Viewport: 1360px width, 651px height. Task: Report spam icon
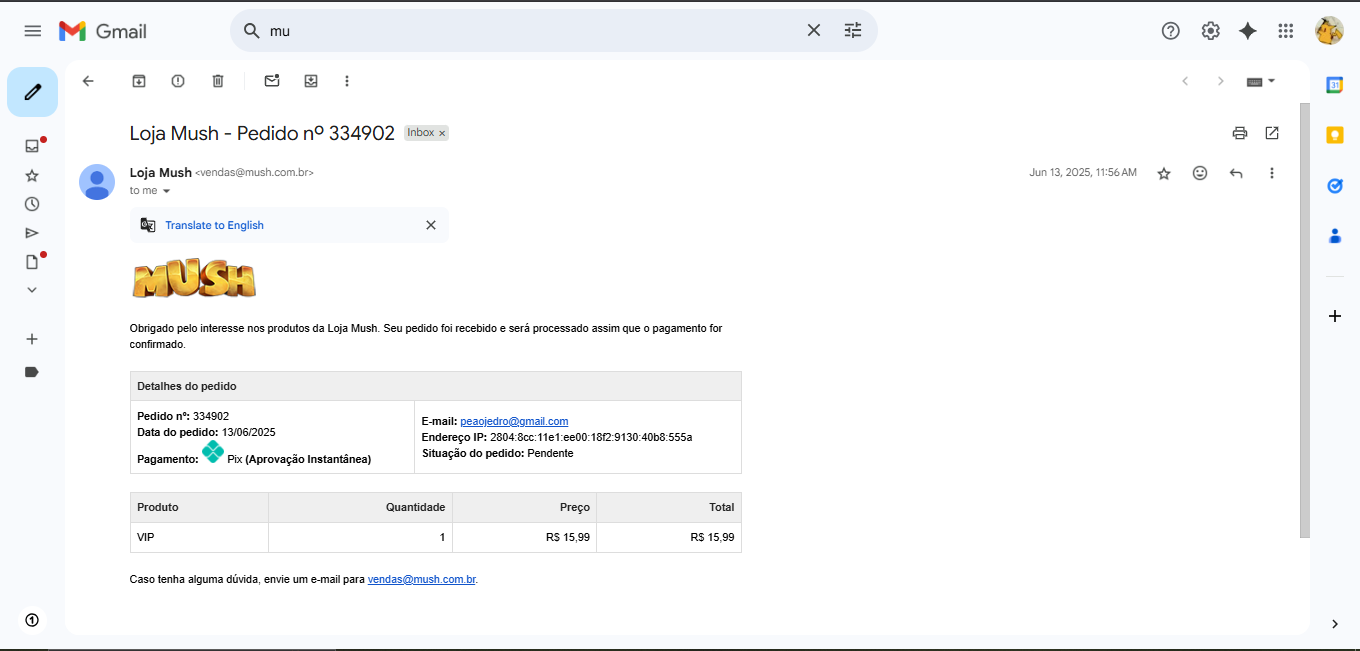[x=178, y=81]
